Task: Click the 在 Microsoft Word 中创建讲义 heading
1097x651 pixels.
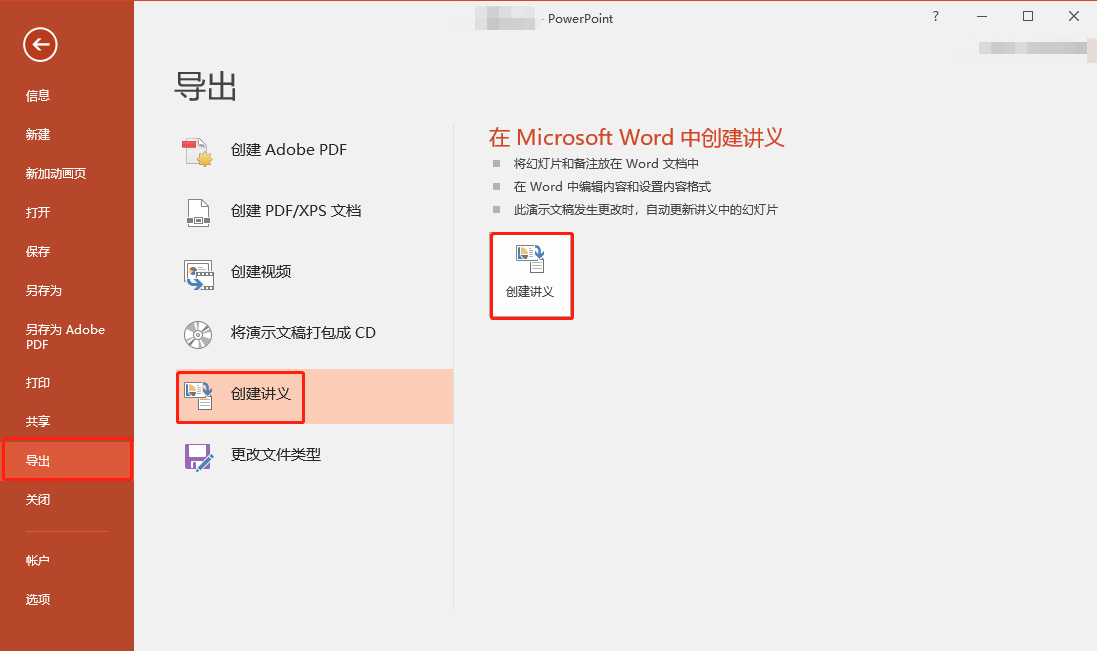Action: click(637, 137)
